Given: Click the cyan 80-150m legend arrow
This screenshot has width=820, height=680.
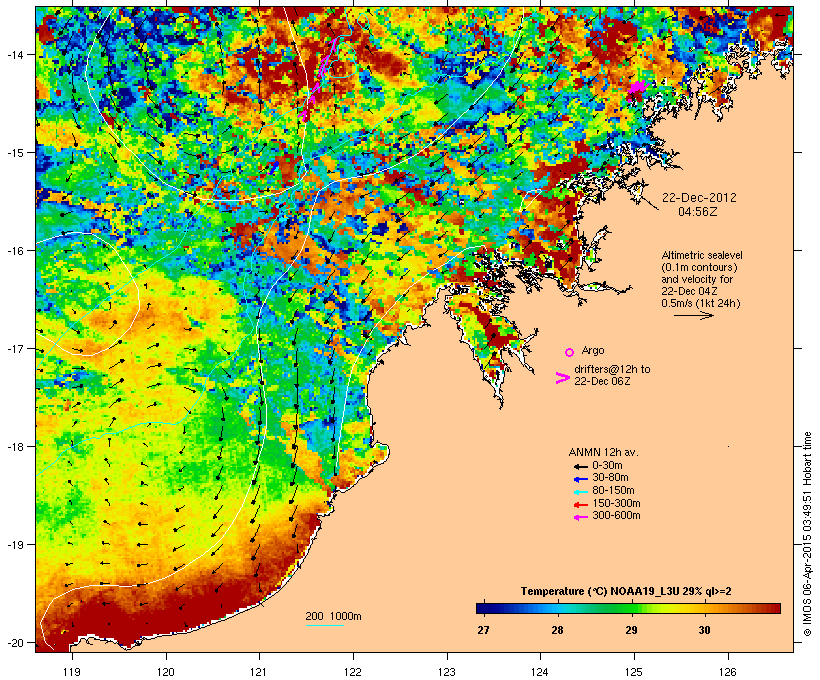Looking at the screenshot, I should pos(580,492).
